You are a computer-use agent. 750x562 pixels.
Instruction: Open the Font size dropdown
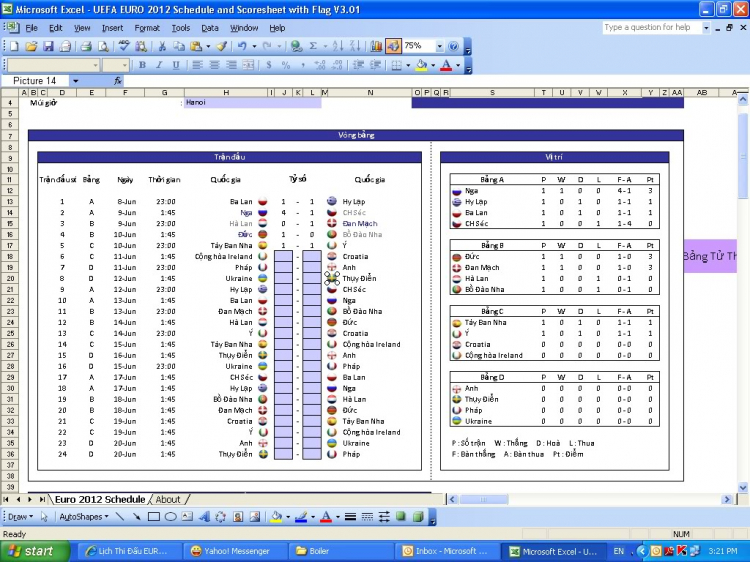pos(125,65)
